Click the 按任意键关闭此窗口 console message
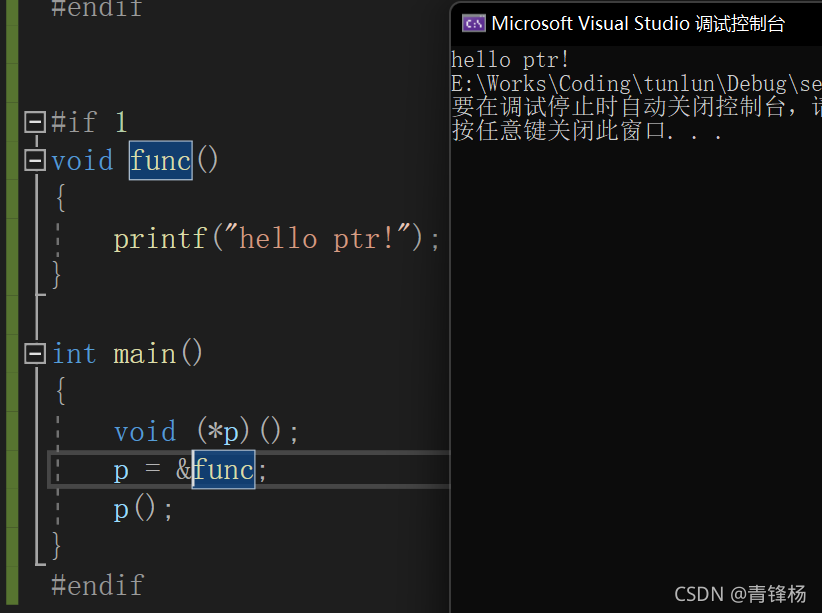 click(x=586, y=131)
